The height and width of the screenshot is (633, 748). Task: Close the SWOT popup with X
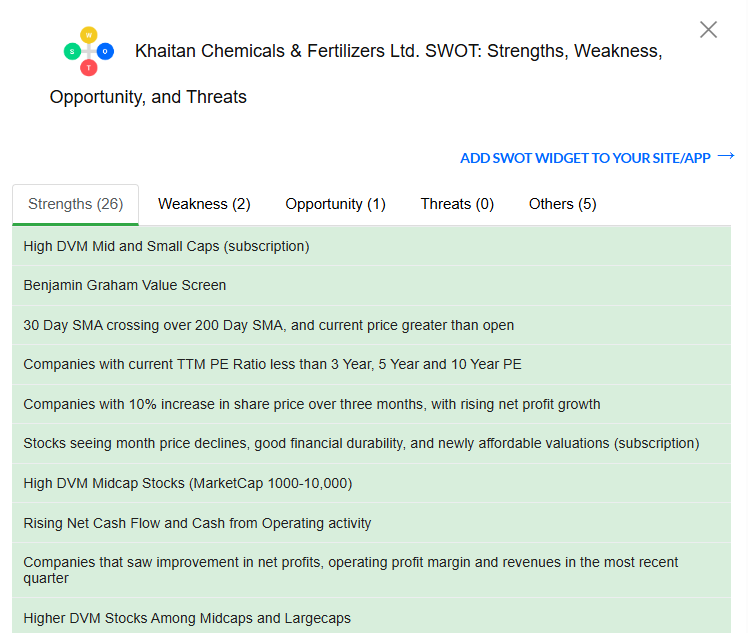(x=708, y=30)
